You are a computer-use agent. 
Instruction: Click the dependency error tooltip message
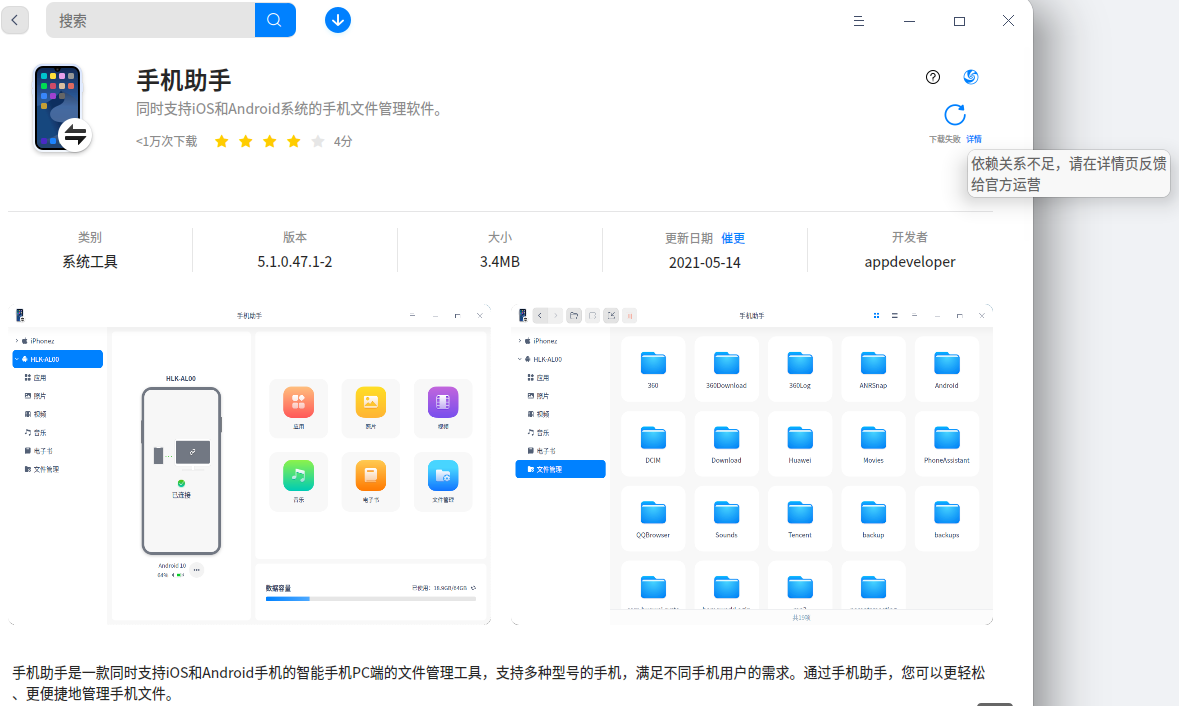(1068, 174)
